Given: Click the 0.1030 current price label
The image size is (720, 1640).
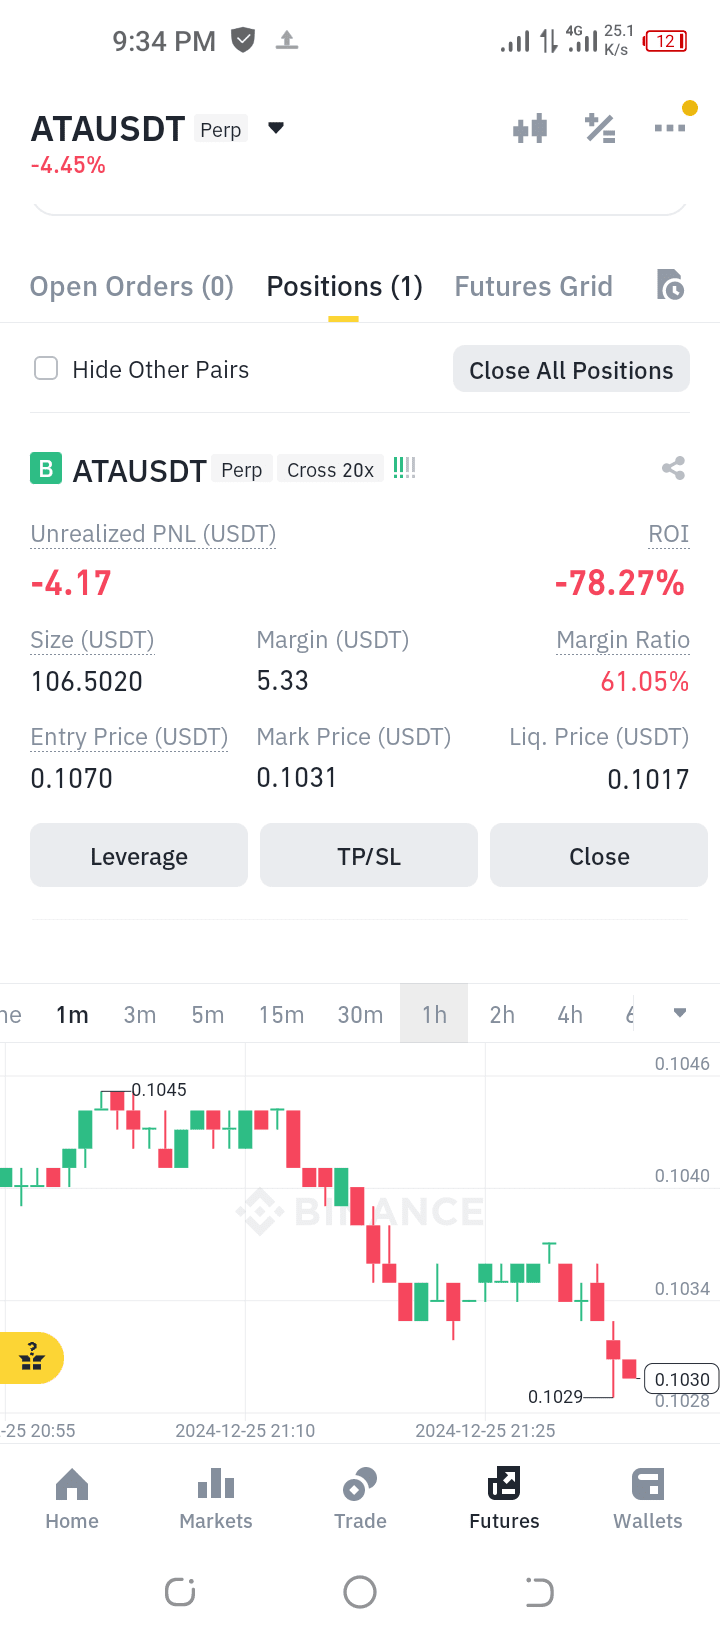Looking at the screenshot, I should tap(682, 1379).
